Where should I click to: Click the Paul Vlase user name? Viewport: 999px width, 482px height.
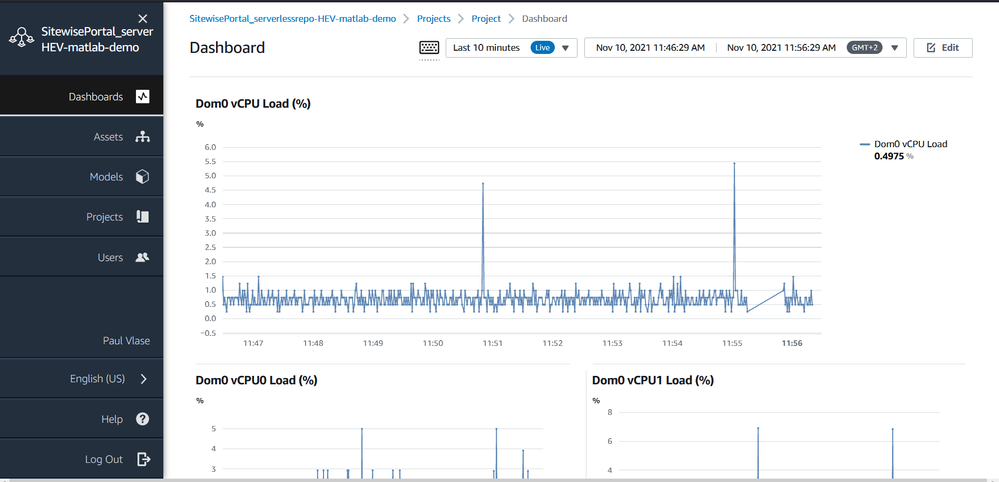point(126,341)
